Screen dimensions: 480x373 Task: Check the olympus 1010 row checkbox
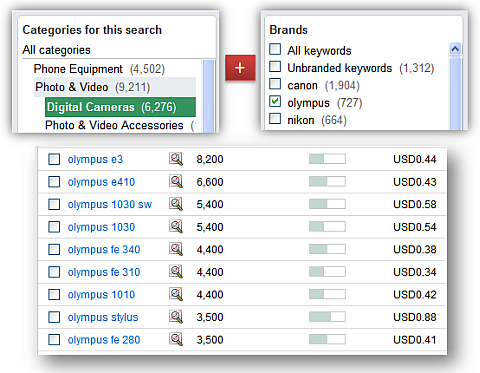54,295
